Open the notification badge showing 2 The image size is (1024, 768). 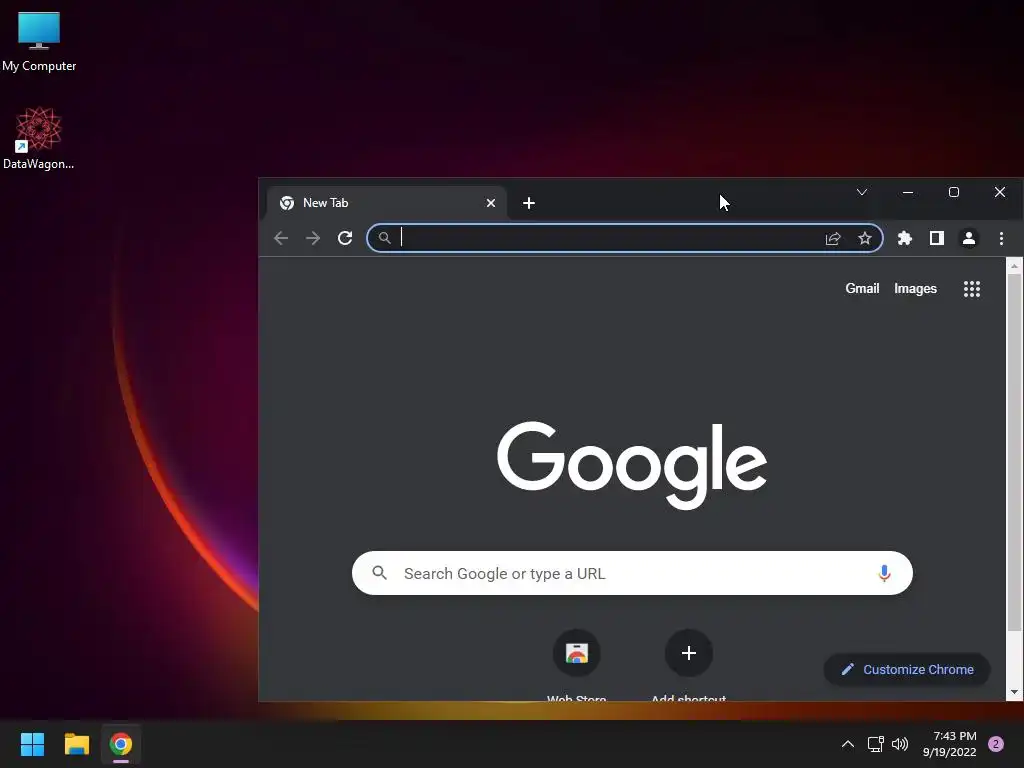pos(996,744)
